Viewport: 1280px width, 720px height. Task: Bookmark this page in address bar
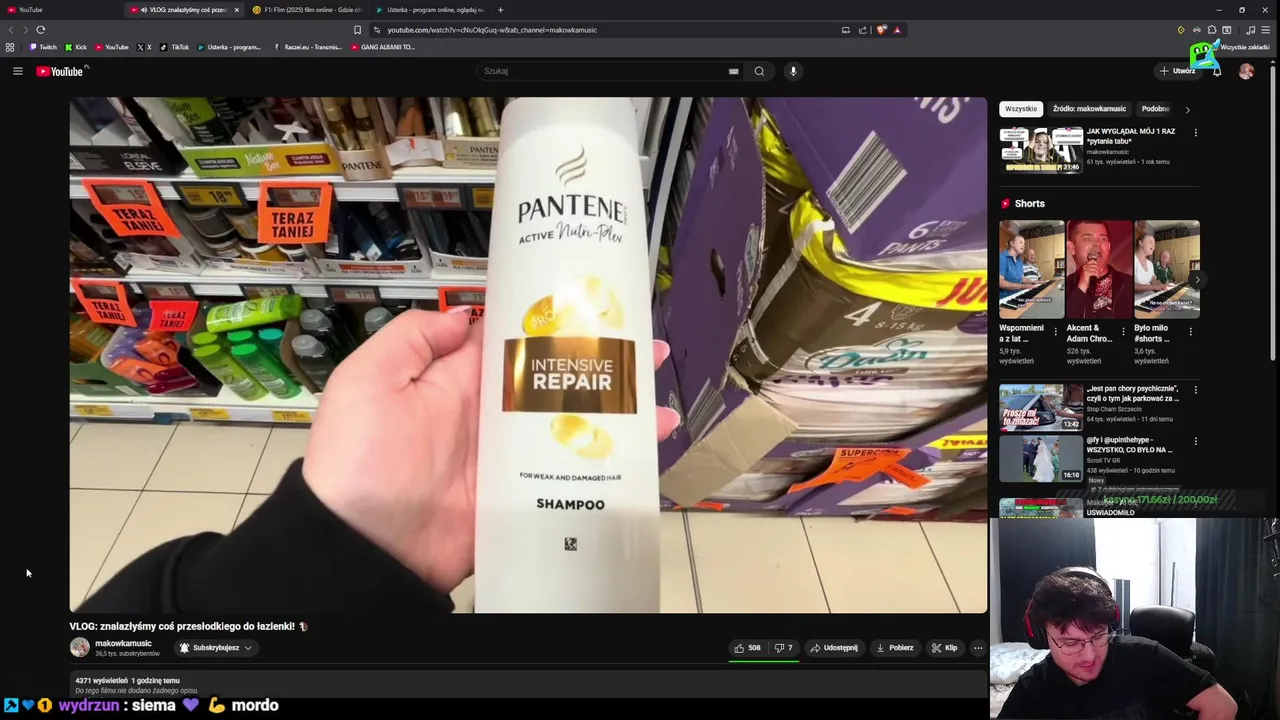tap(357, 30)
